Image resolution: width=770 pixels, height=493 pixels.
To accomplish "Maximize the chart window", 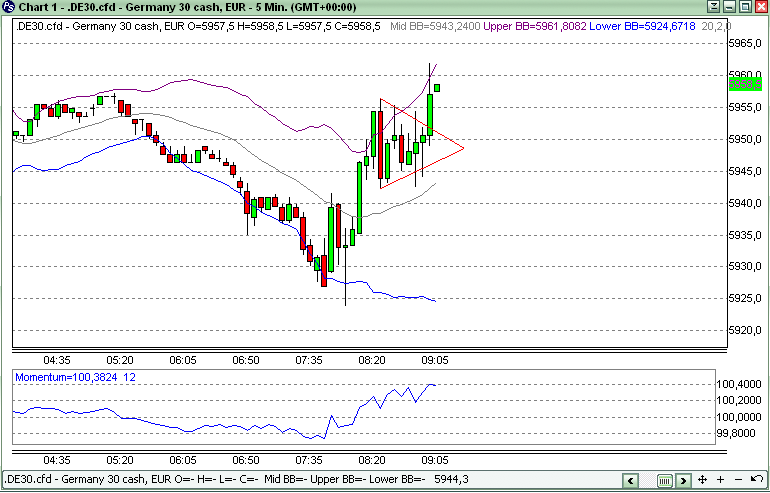I will tap(745, 7).
